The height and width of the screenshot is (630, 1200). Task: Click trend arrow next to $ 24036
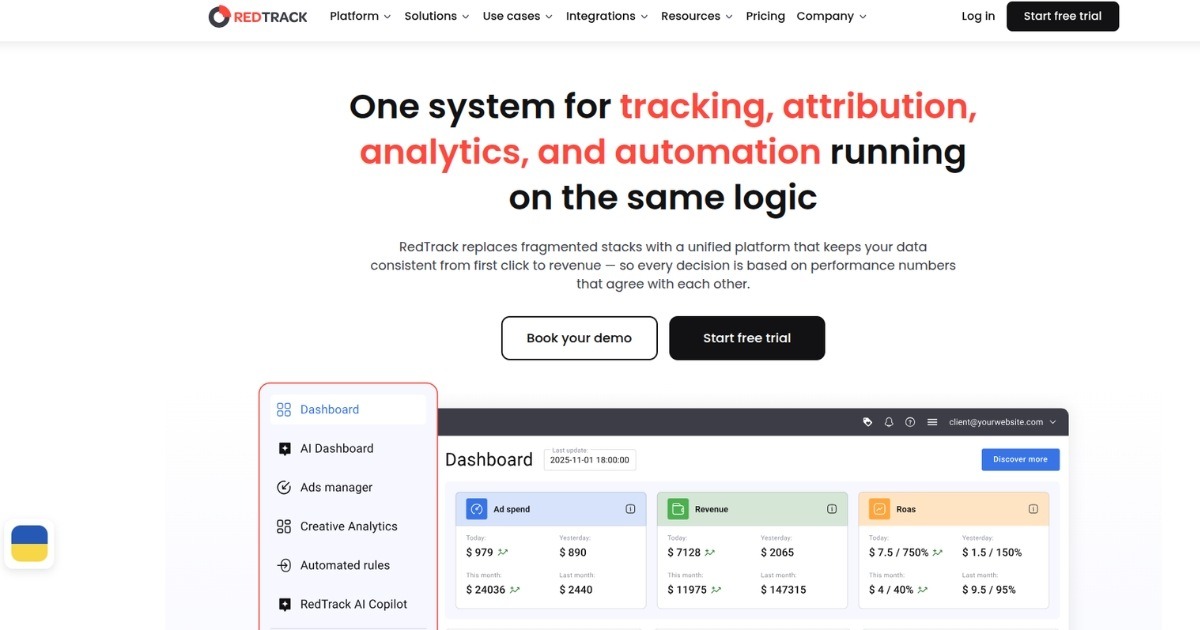pos(515,590)
